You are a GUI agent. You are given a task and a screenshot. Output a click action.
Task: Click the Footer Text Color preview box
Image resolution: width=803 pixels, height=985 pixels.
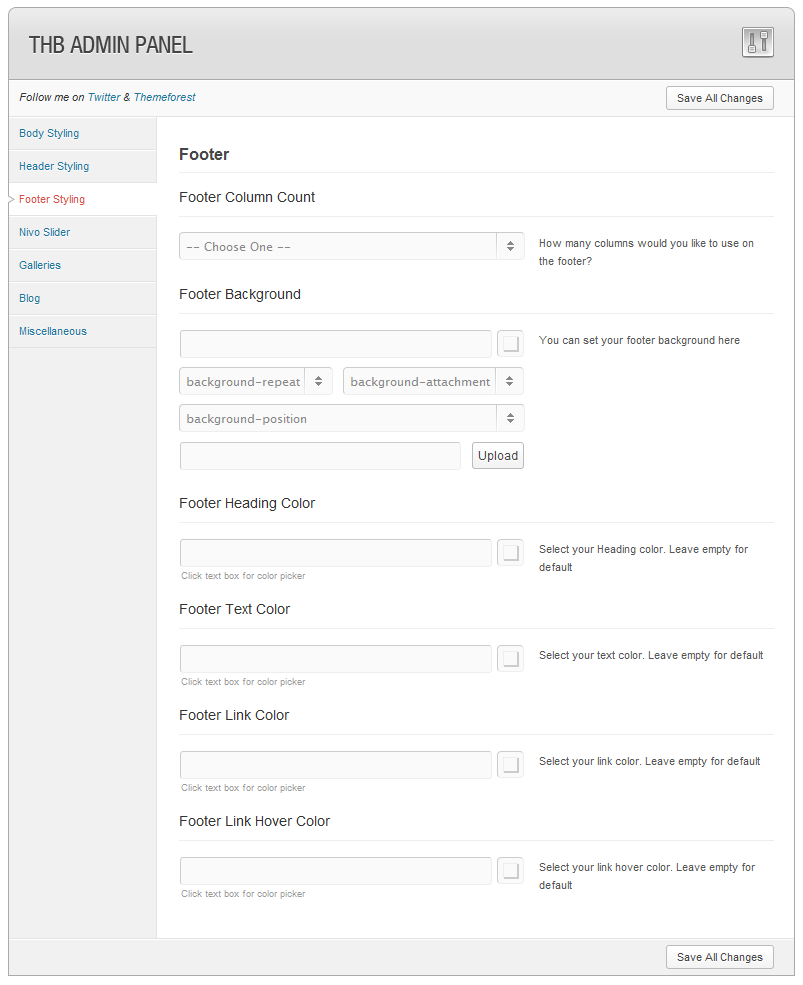pyautogui.click(x=510, y=659)
